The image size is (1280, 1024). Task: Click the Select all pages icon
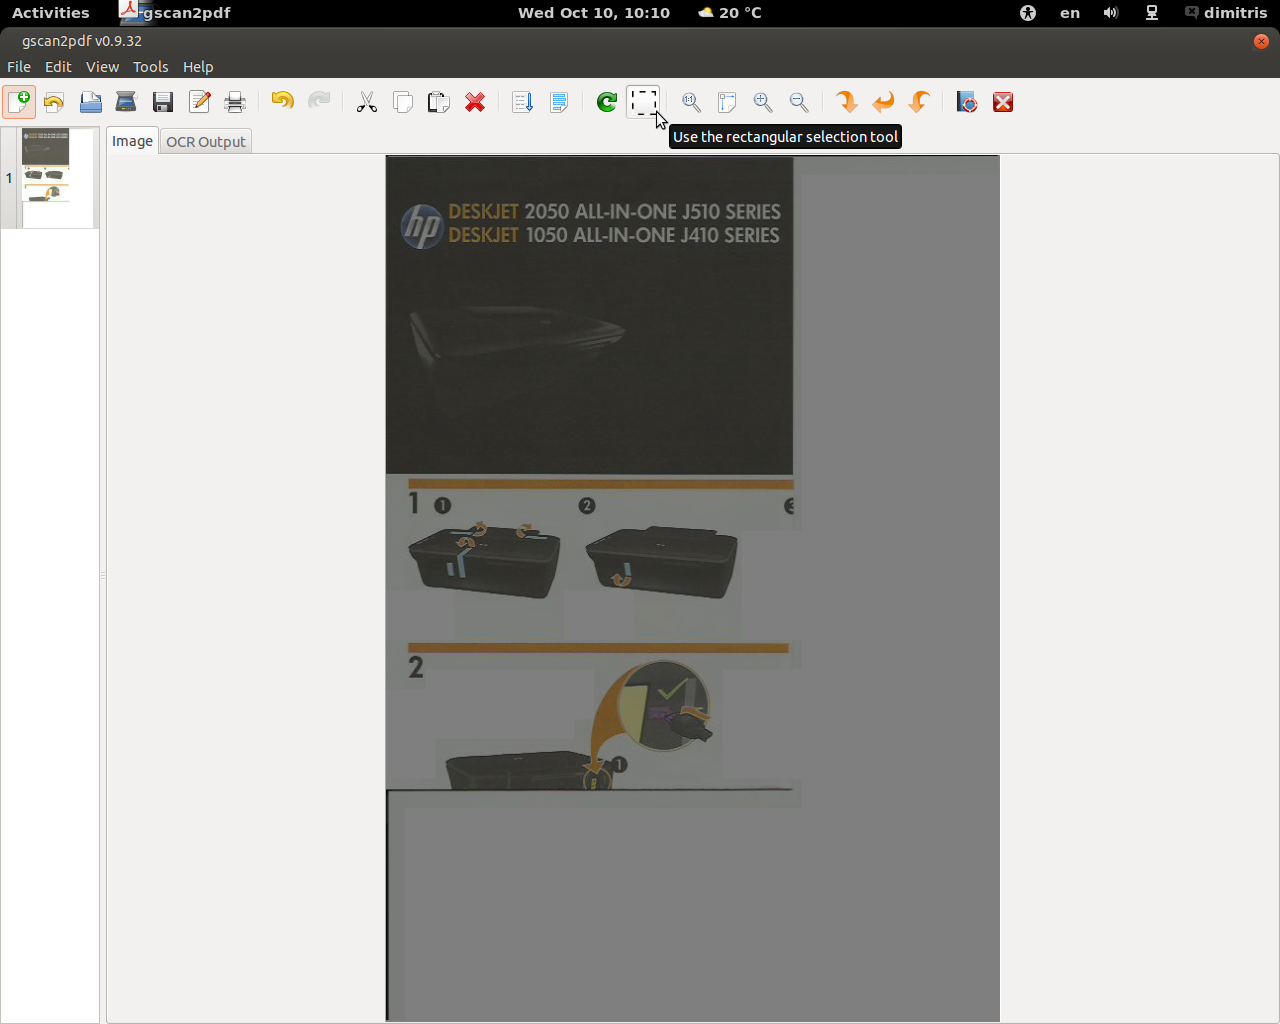[559, 102]
